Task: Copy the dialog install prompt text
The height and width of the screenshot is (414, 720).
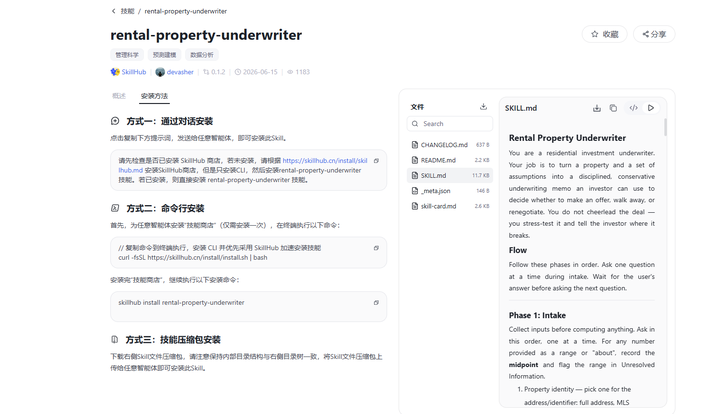Action: [x=376, y=161]
